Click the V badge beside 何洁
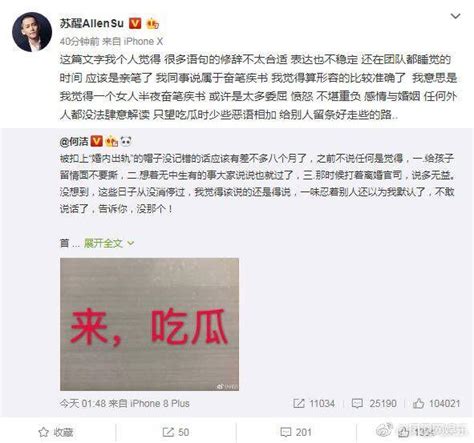474x443 pixels. 97,141
